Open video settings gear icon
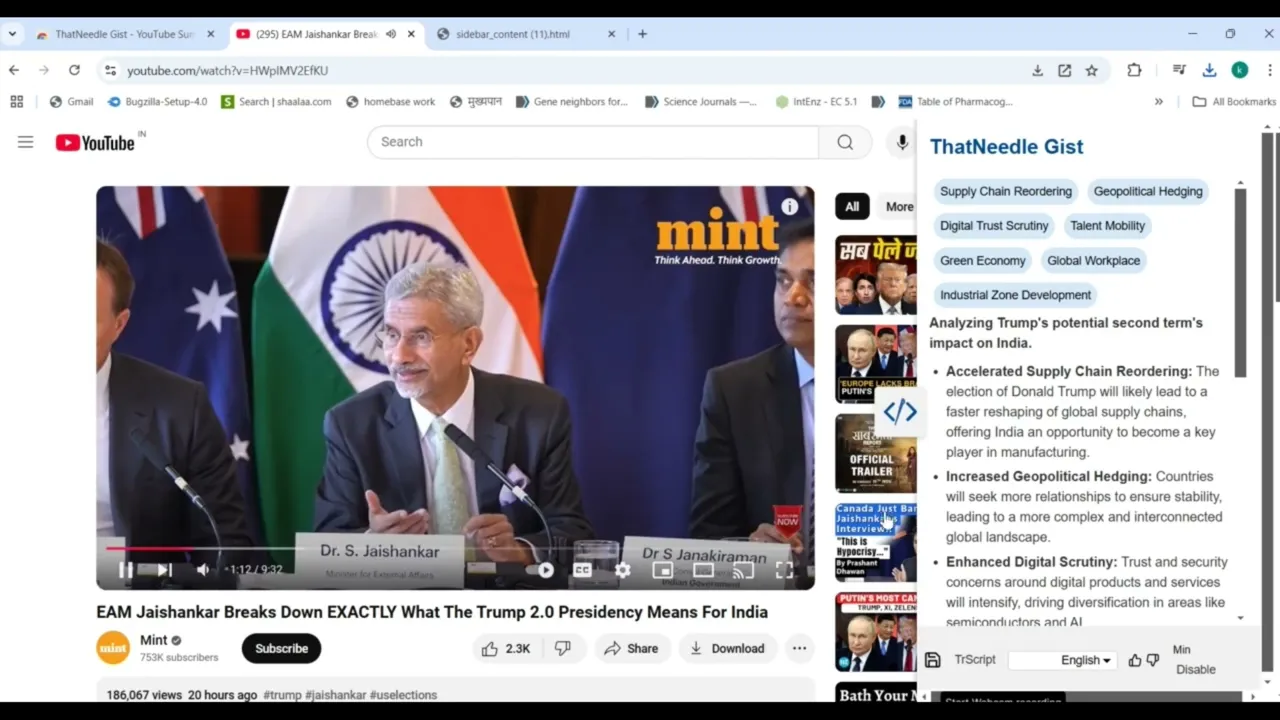Screen dimensions: 1280x720 [x=623, y=570]
